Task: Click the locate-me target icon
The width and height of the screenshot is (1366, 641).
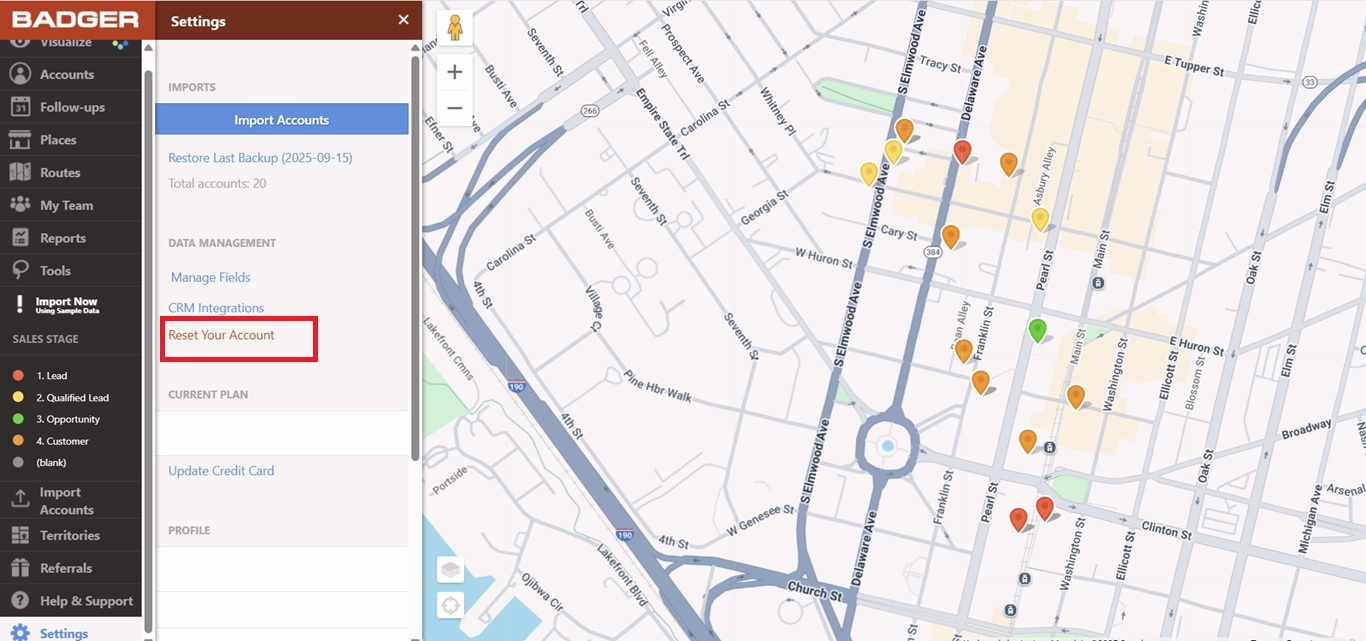Action: 451,605
